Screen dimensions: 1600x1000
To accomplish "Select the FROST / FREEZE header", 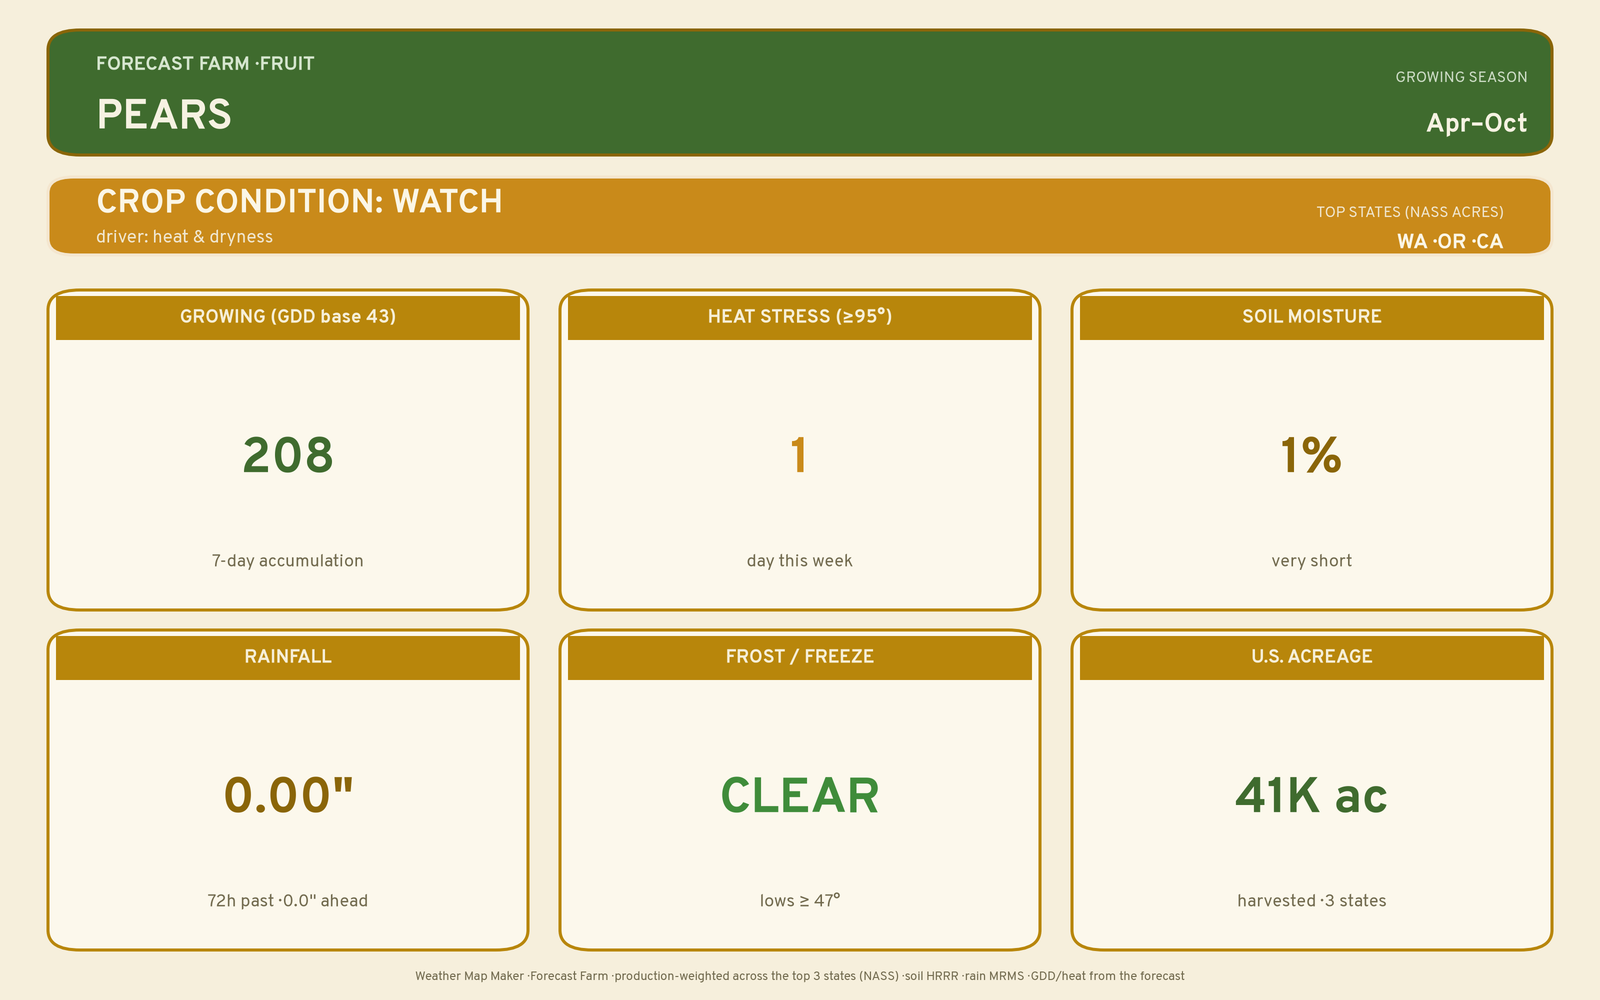I will click(800, 657).
